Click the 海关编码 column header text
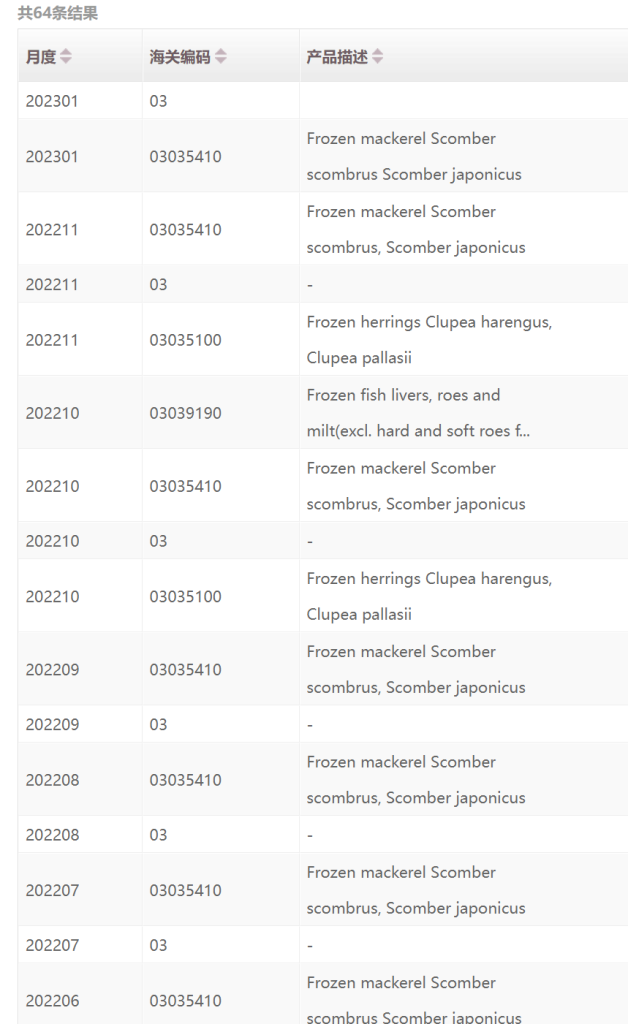This screenshot has width=628, height=1024. (180, 57)
